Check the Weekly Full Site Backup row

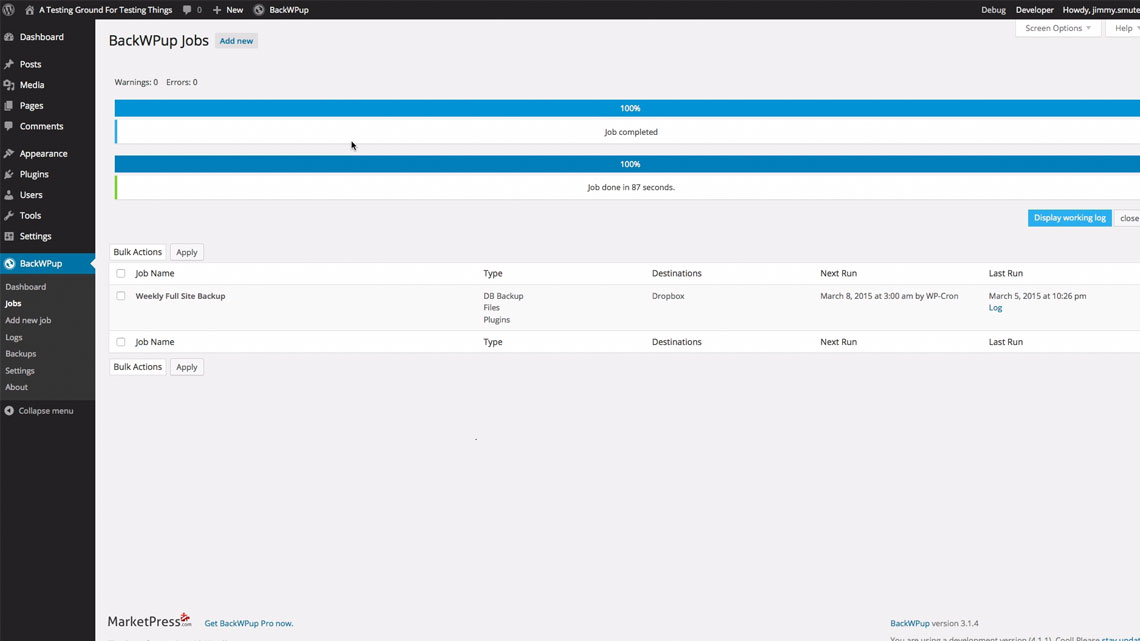coord(121,296)
